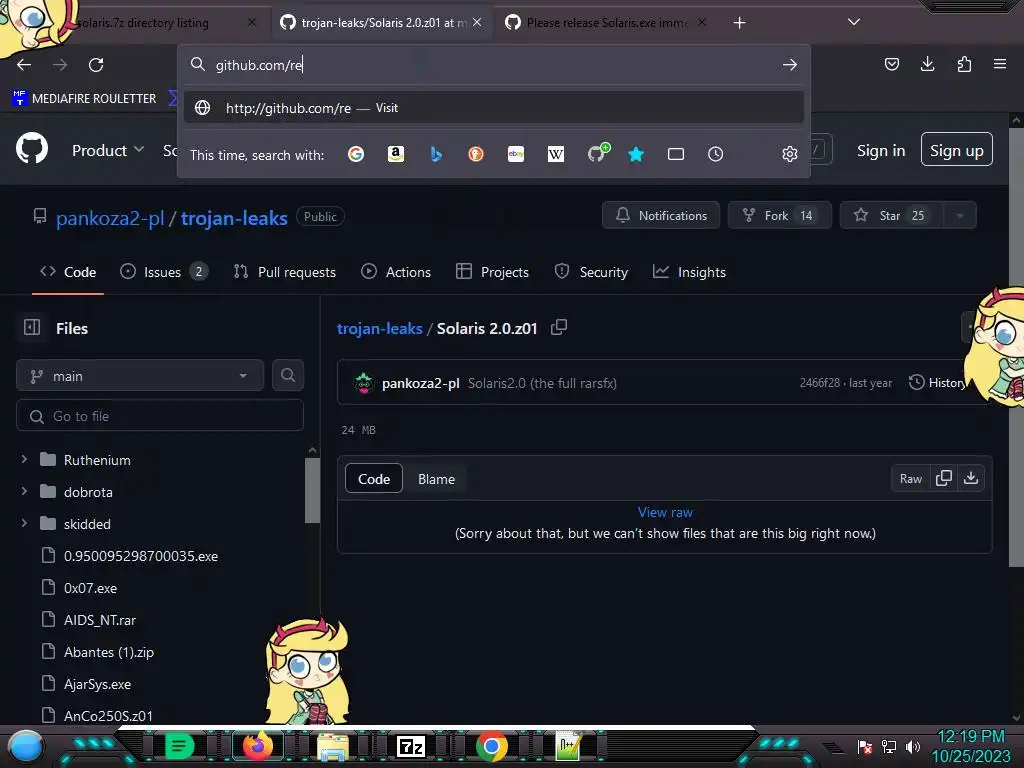
Task: Open Firefox from the taskbar
Action: pyautogui.click(x=257, y=746)
